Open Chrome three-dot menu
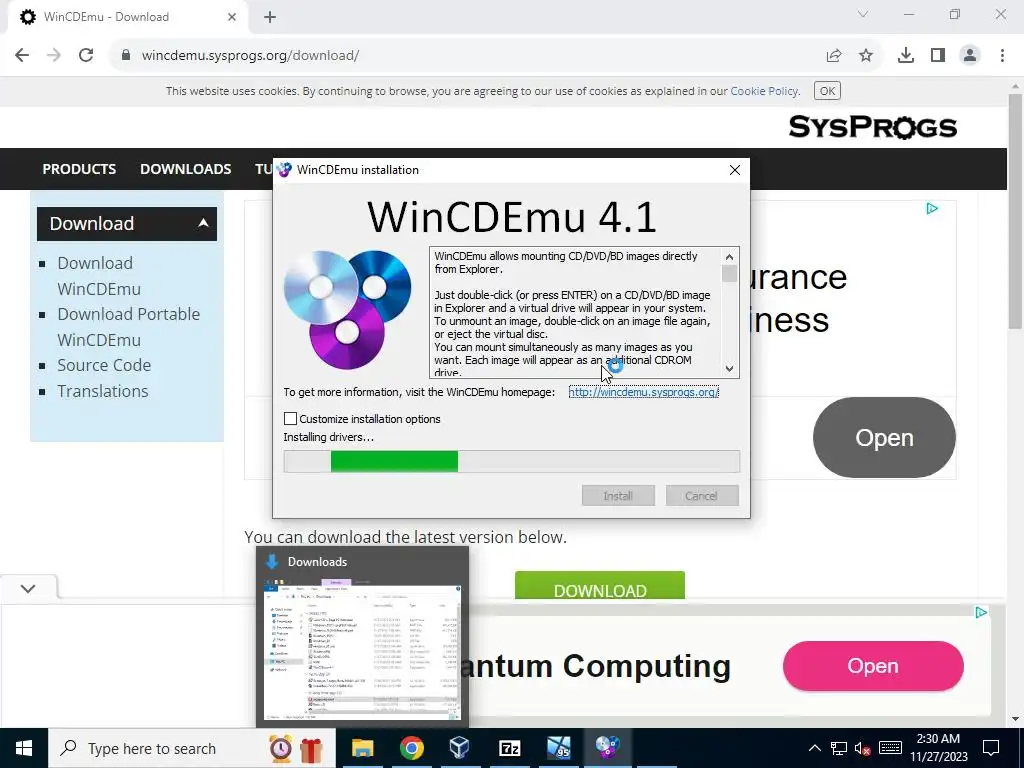The image size is (1024, 768). [x=1002, y=56]
